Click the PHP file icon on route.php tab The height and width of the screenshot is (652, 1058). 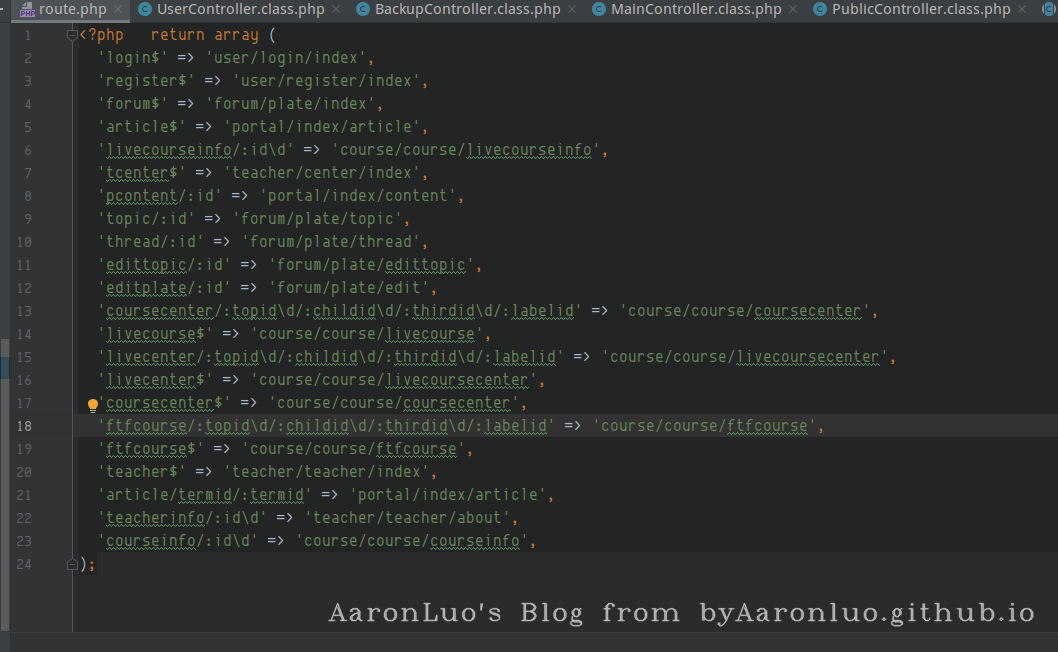(27, 10)
